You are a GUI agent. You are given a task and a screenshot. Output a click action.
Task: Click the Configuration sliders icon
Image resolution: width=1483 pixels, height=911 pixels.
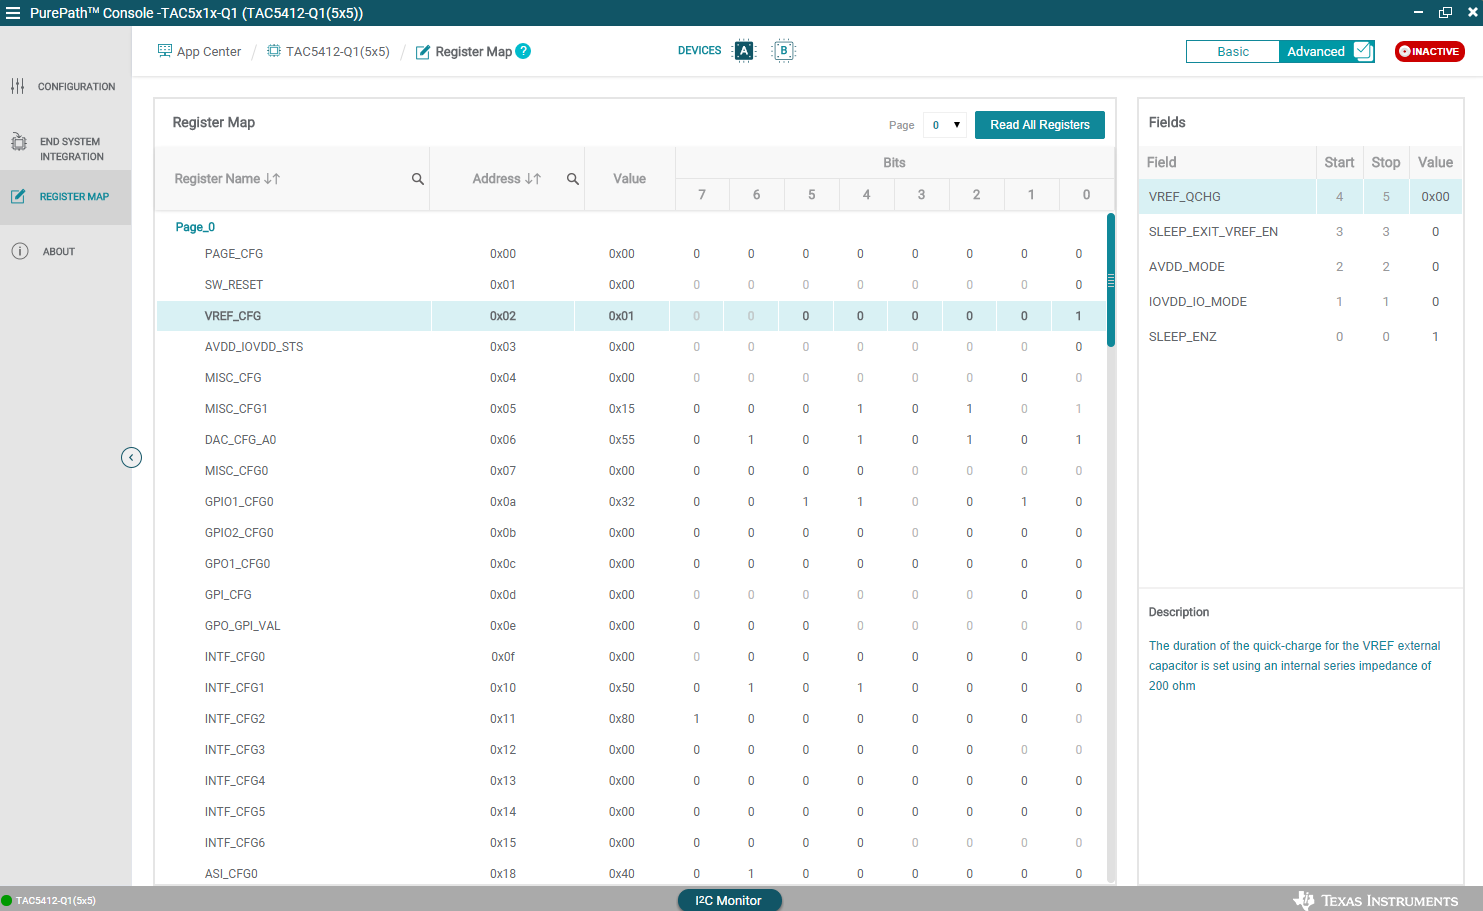click(18, 86)
